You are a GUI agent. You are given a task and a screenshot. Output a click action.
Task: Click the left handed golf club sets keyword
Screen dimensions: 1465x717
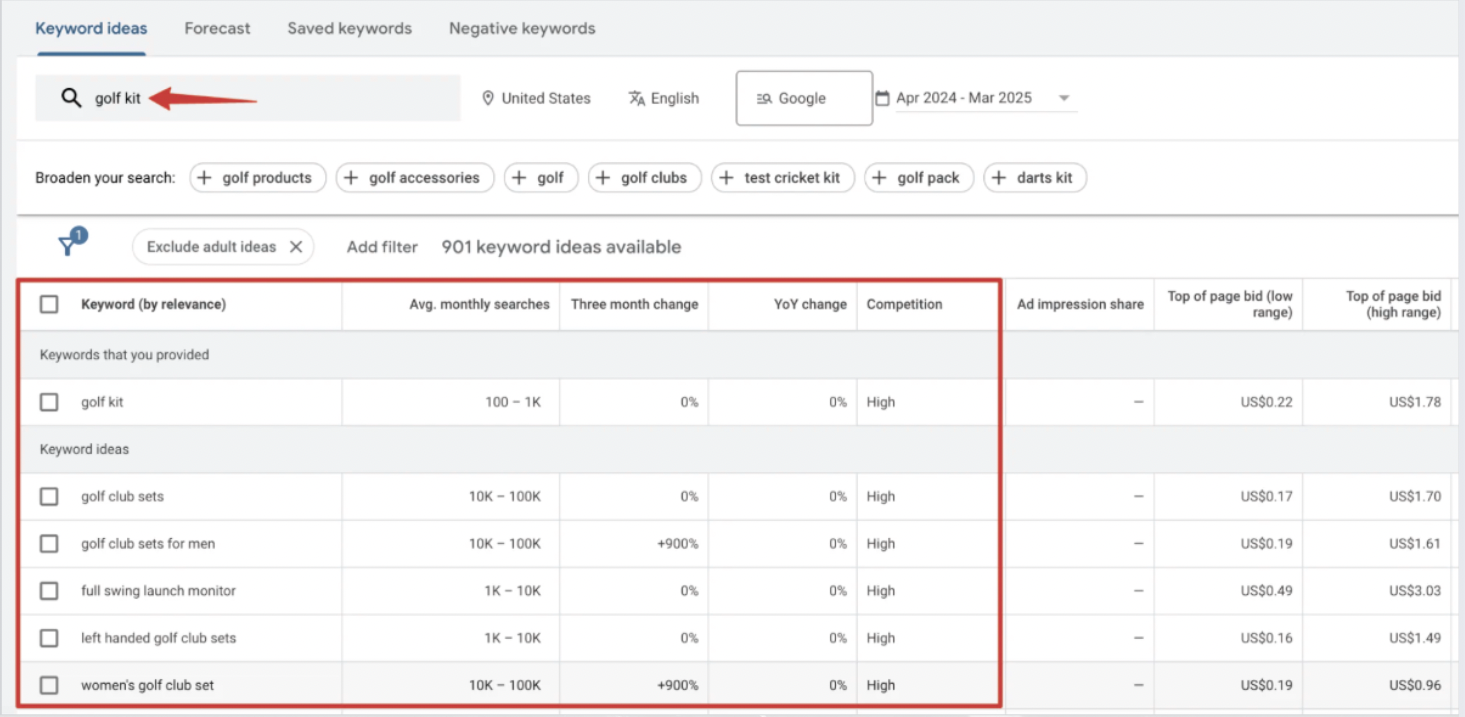(x=158, y=638)
